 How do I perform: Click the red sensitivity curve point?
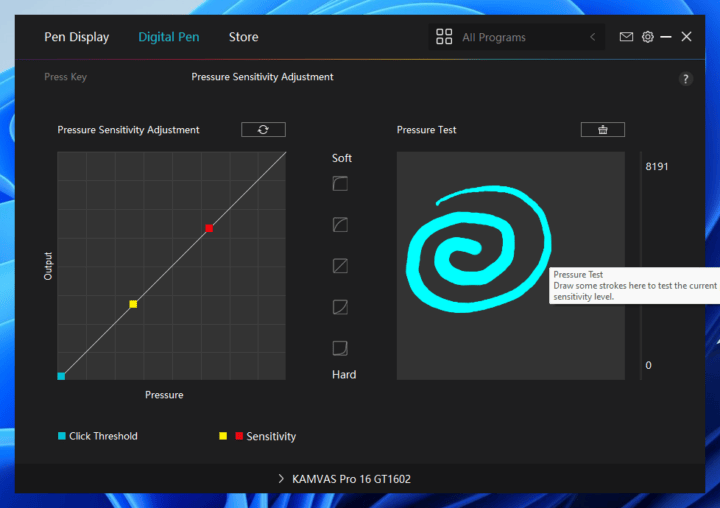tap(209, 228)
